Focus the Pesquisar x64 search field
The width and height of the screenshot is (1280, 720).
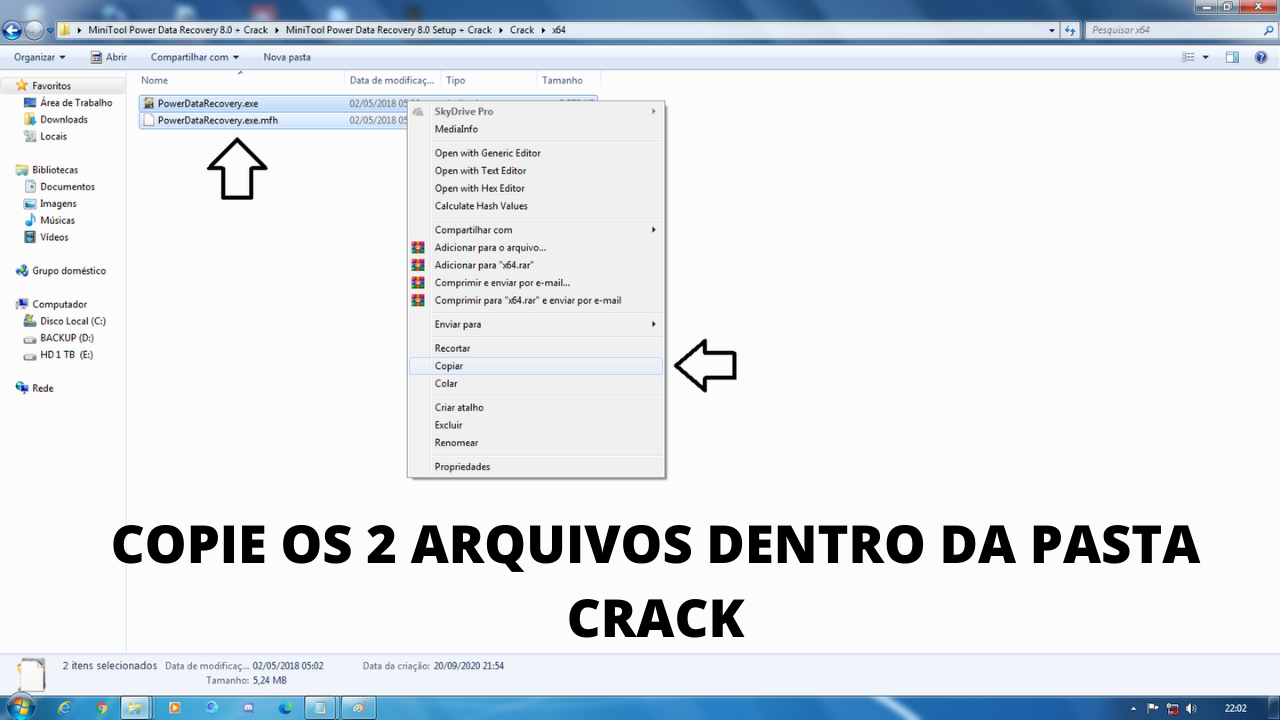pos(1172,30)
